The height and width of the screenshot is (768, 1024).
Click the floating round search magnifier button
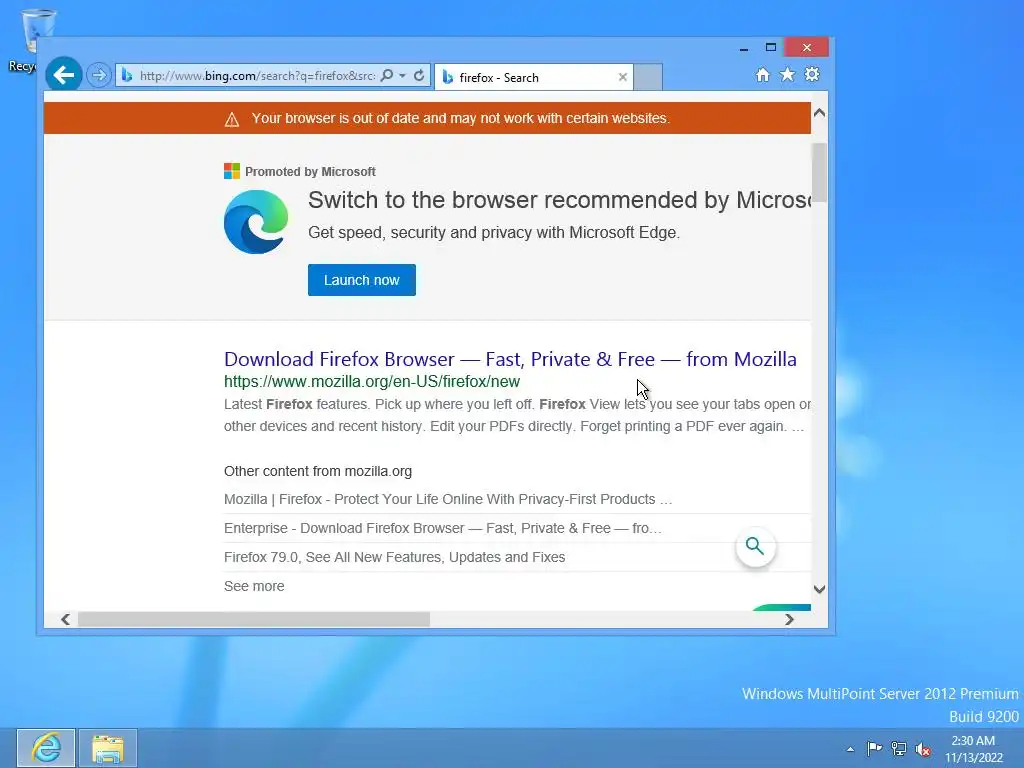[x=755, y=546]
